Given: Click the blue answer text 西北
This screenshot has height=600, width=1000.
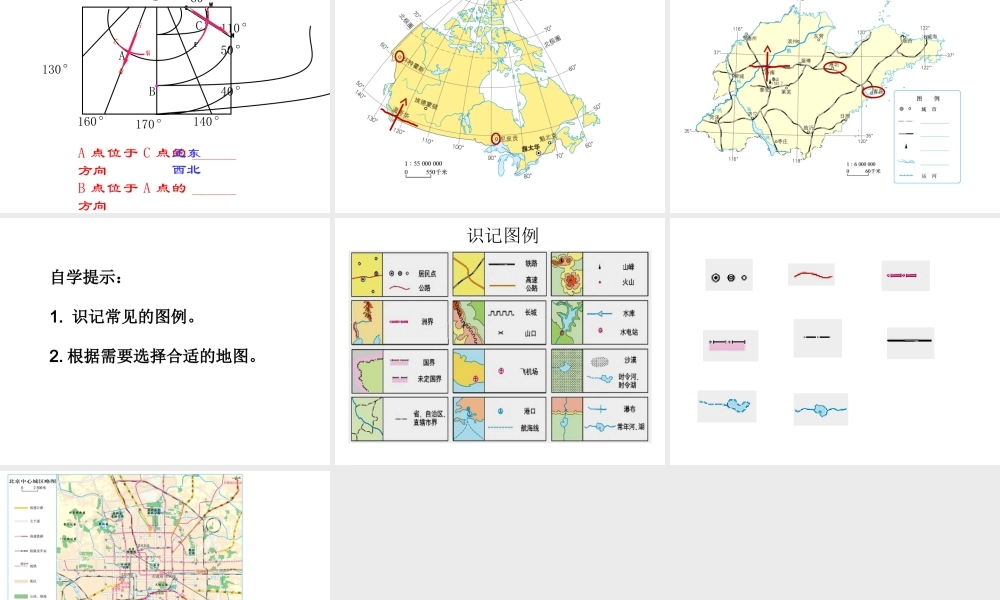Looking at the screenshot, I should click(x=186, y=170).
